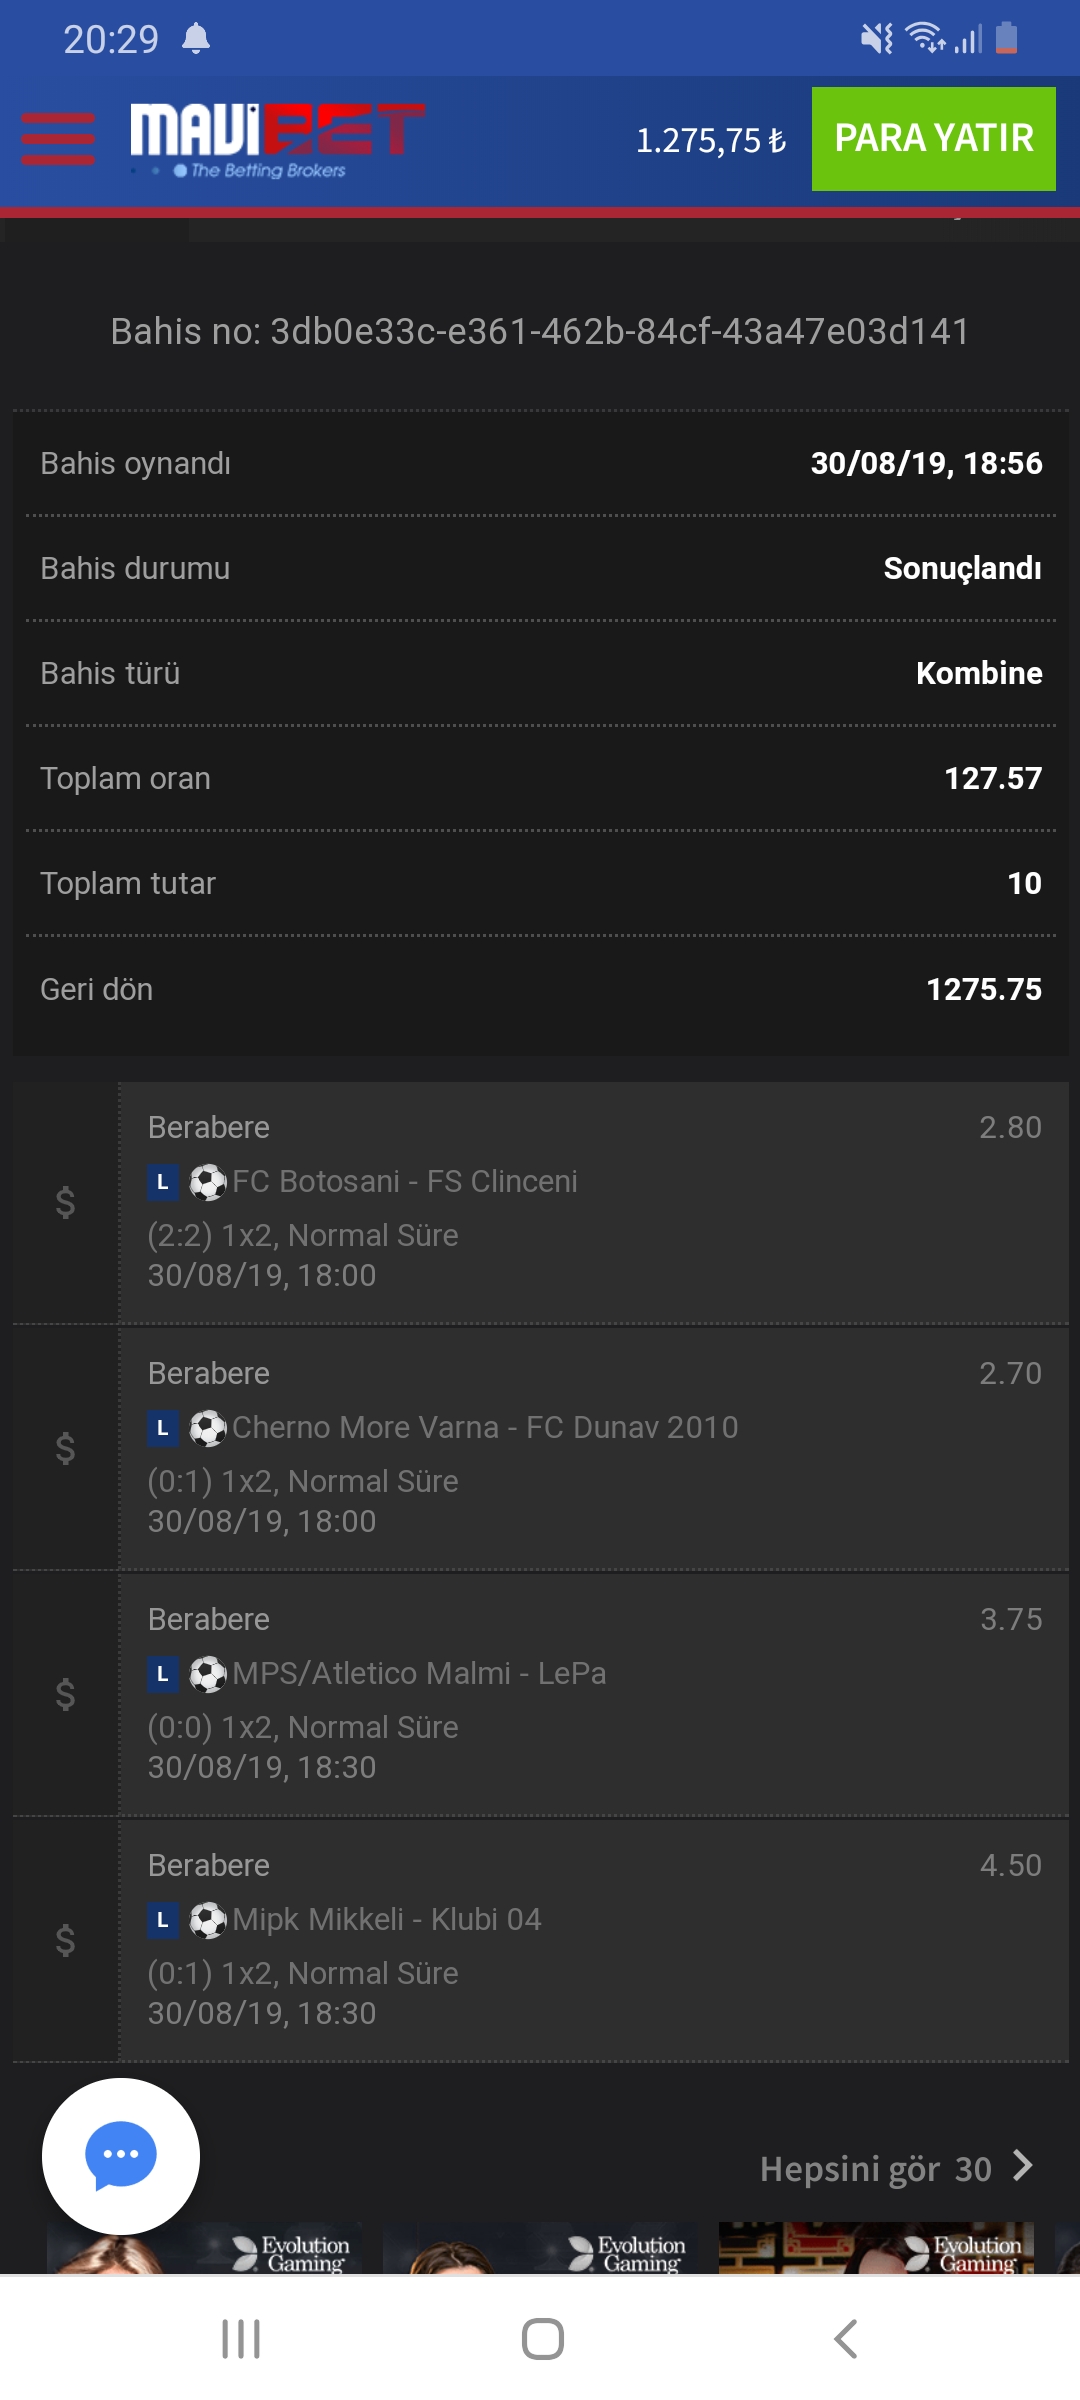Tap the Android home button
Image resolution: width=1080 pixels, height=2400 pixels.
(x=543, y=2339)
